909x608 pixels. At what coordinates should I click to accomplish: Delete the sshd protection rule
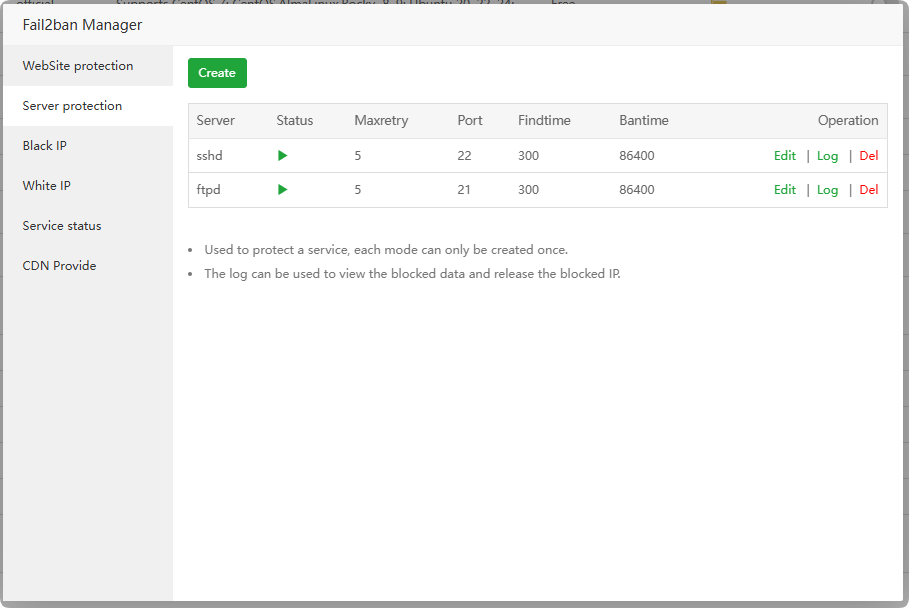(868, 156)
